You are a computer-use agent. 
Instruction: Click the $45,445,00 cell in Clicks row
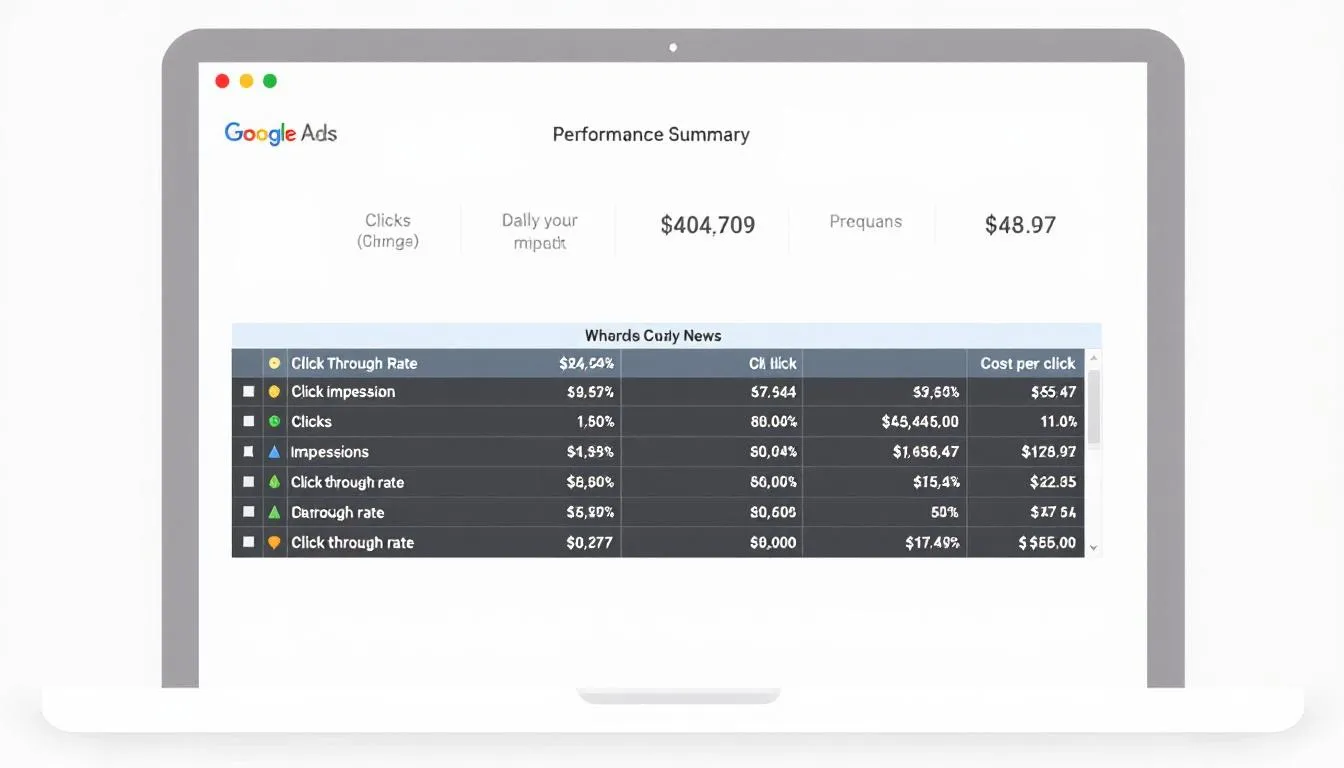[x=920, y=422]
